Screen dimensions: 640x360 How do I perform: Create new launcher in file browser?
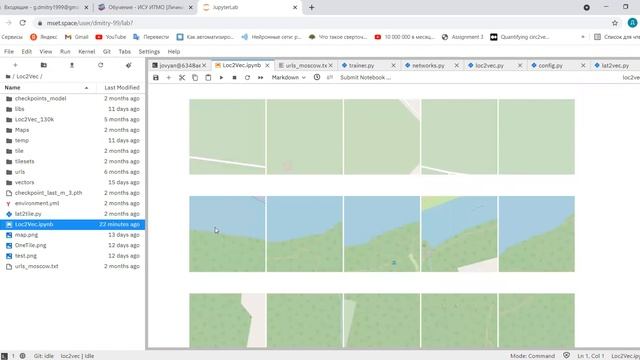tap(16, 65)
